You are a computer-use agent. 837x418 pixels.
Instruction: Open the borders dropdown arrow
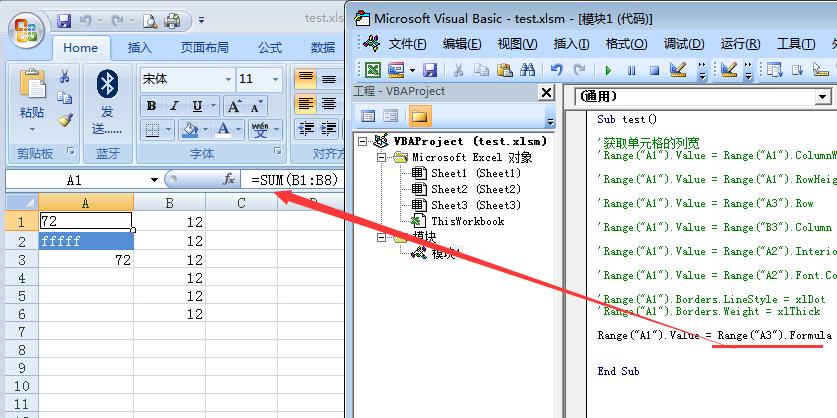[x=169, y=129]
